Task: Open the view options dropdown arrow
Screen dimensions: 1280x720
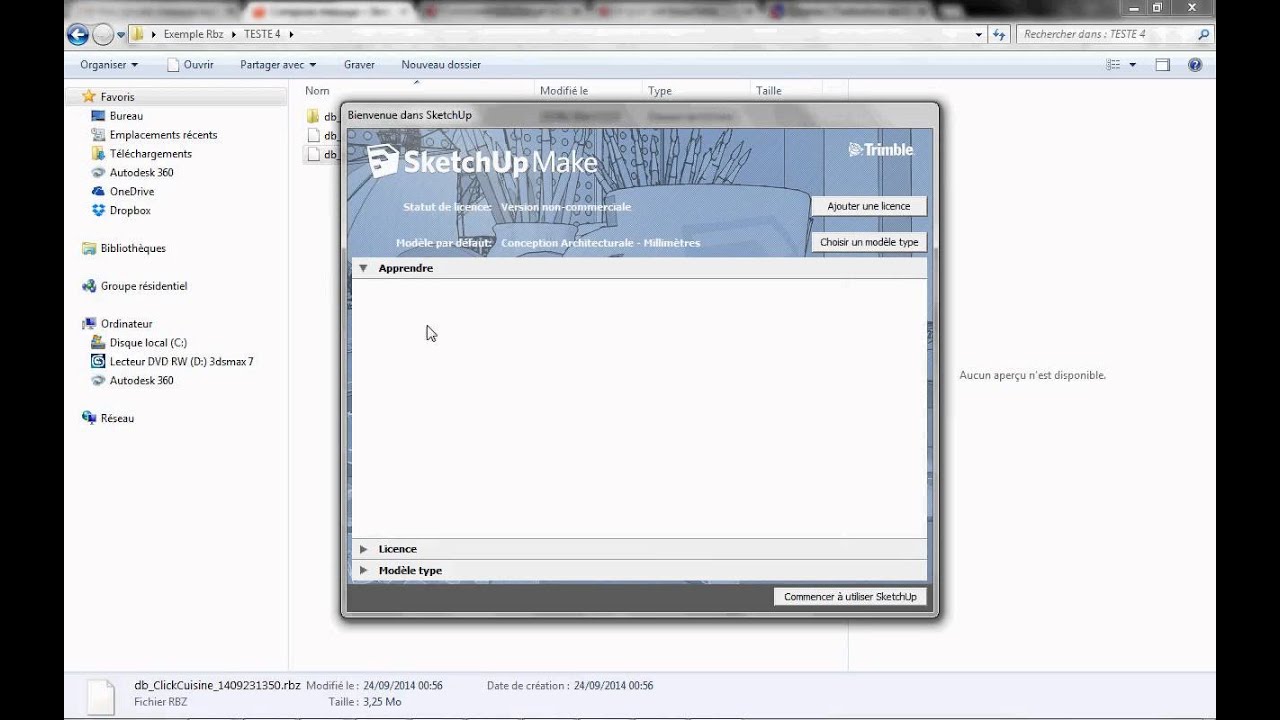Action: (x=1133, y=65)
